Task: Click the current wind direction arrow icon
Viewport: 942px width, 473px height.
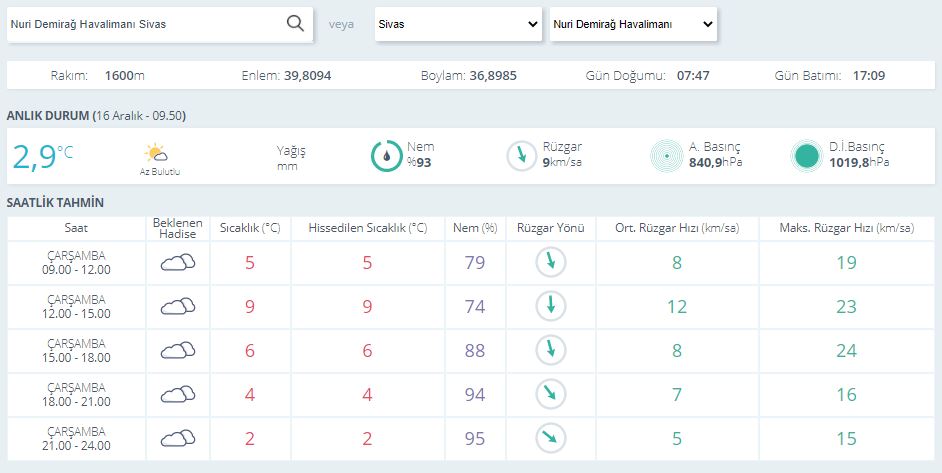Action: [x=521, y=156]
